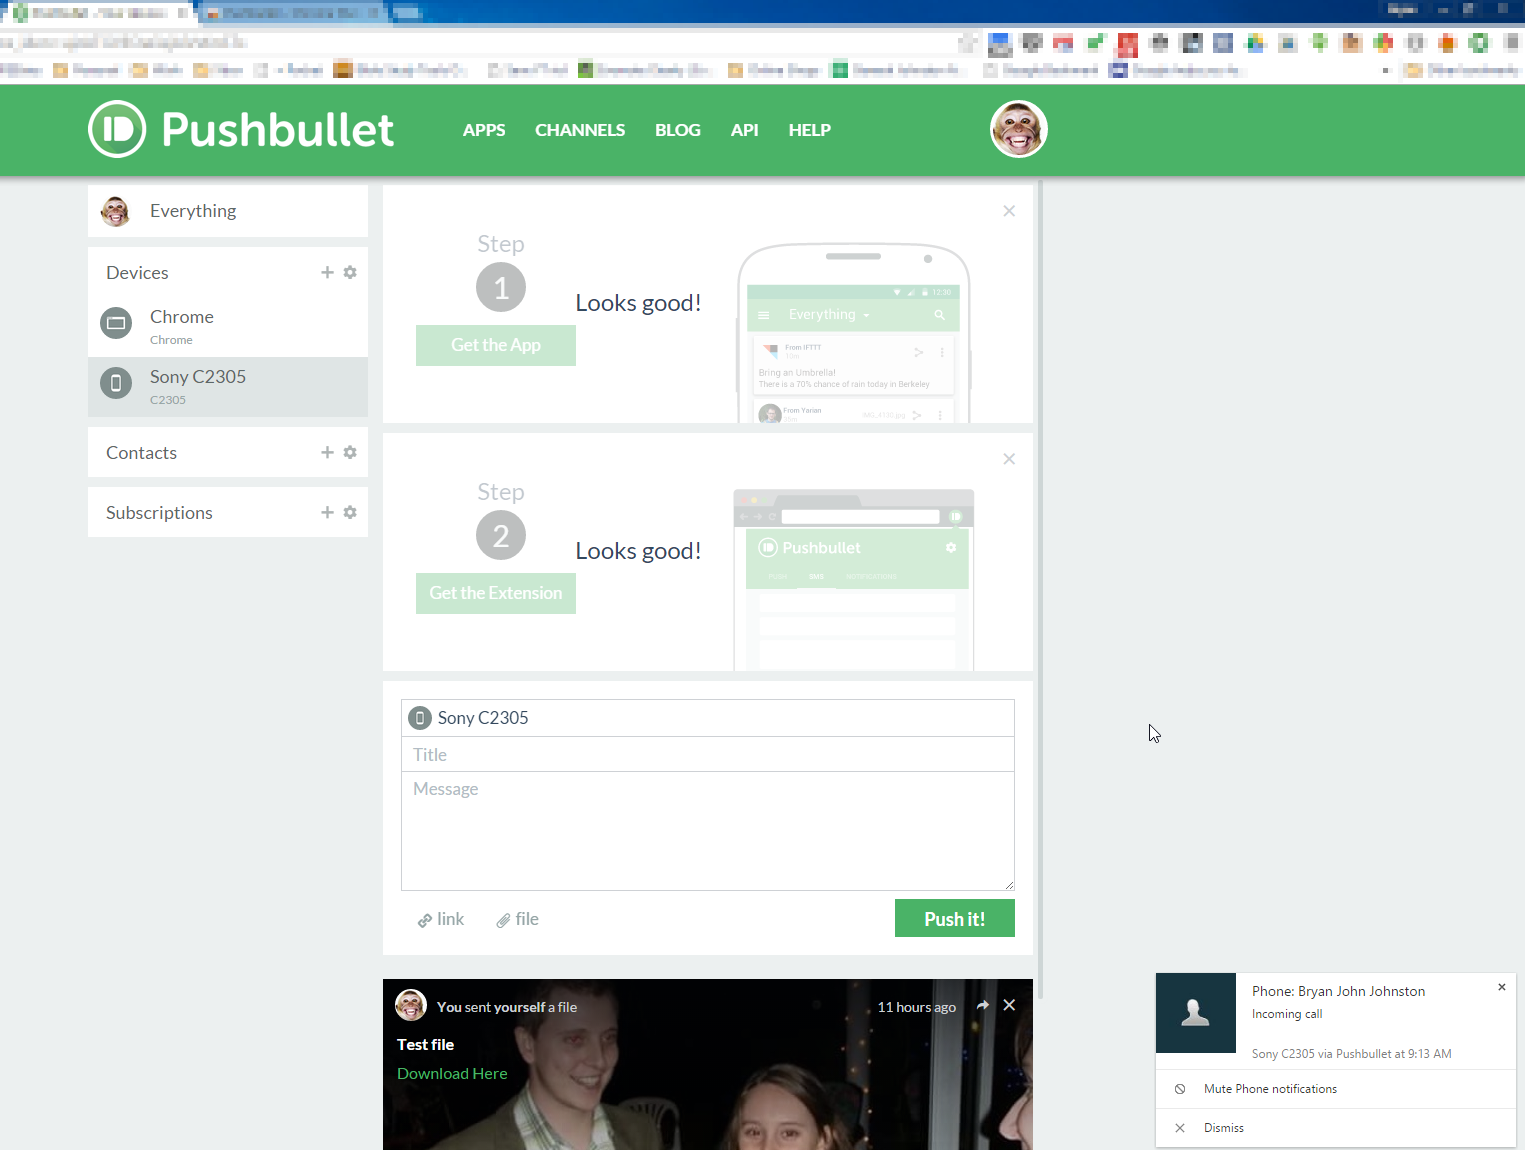Mute Phone notifications in popup
This screenshot has height=1150, width=1525.
pos(1336,1089)
